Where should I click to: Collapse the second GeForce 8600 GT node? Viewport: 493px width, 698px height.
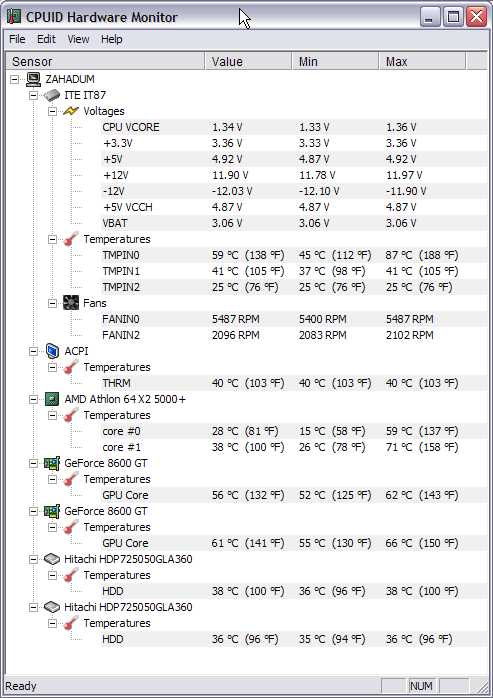(33, 512)
